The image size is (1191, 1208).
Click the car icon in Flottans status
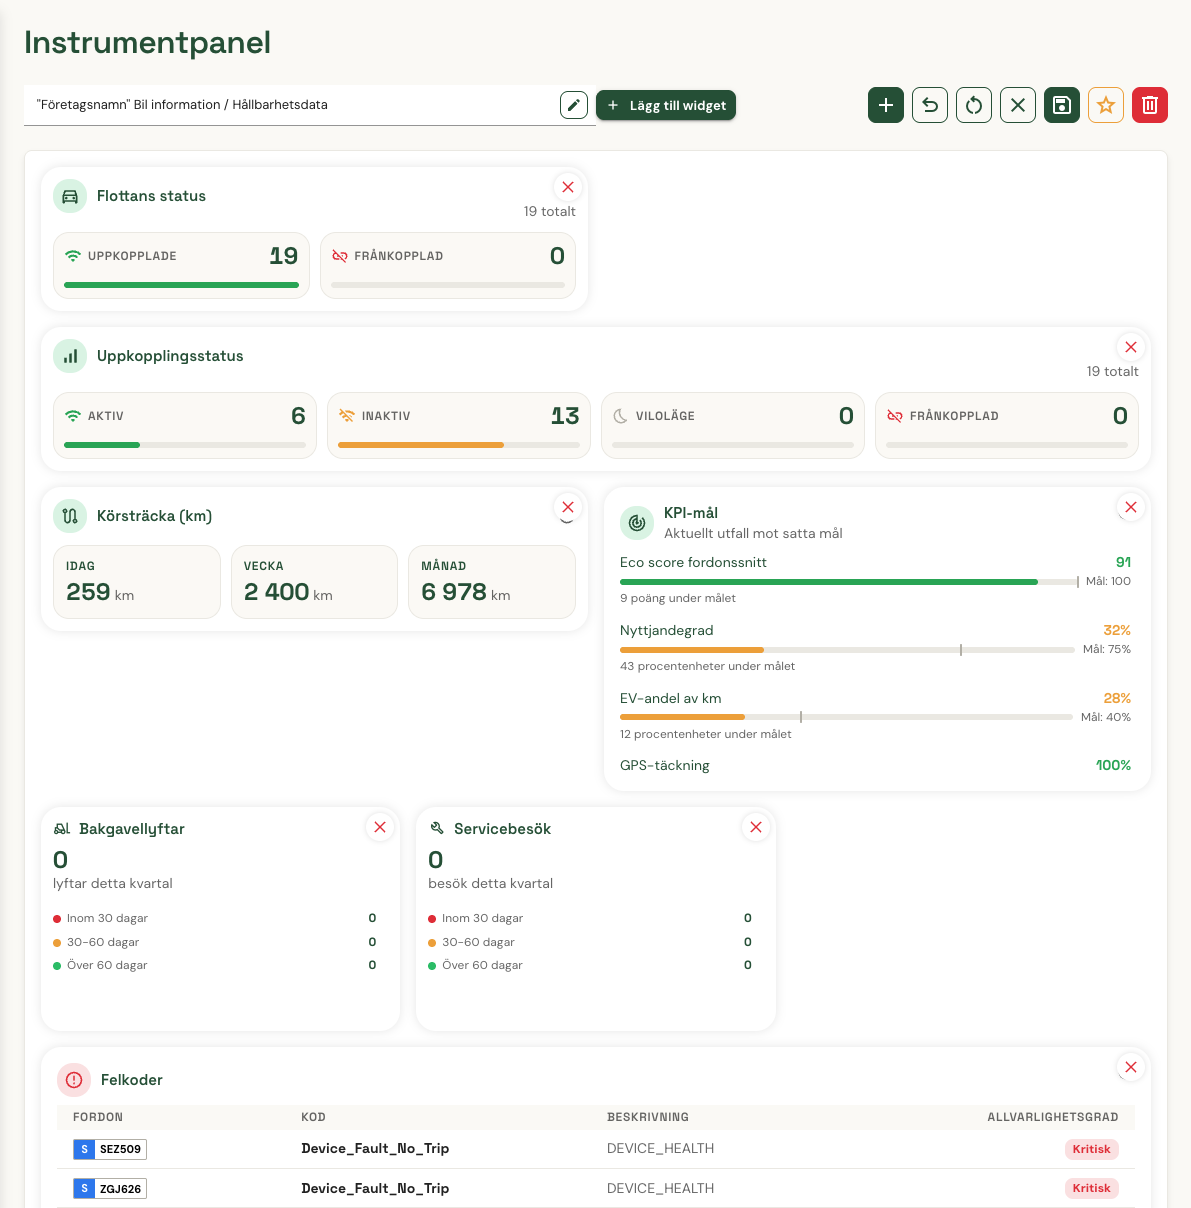tap(70, 196)
